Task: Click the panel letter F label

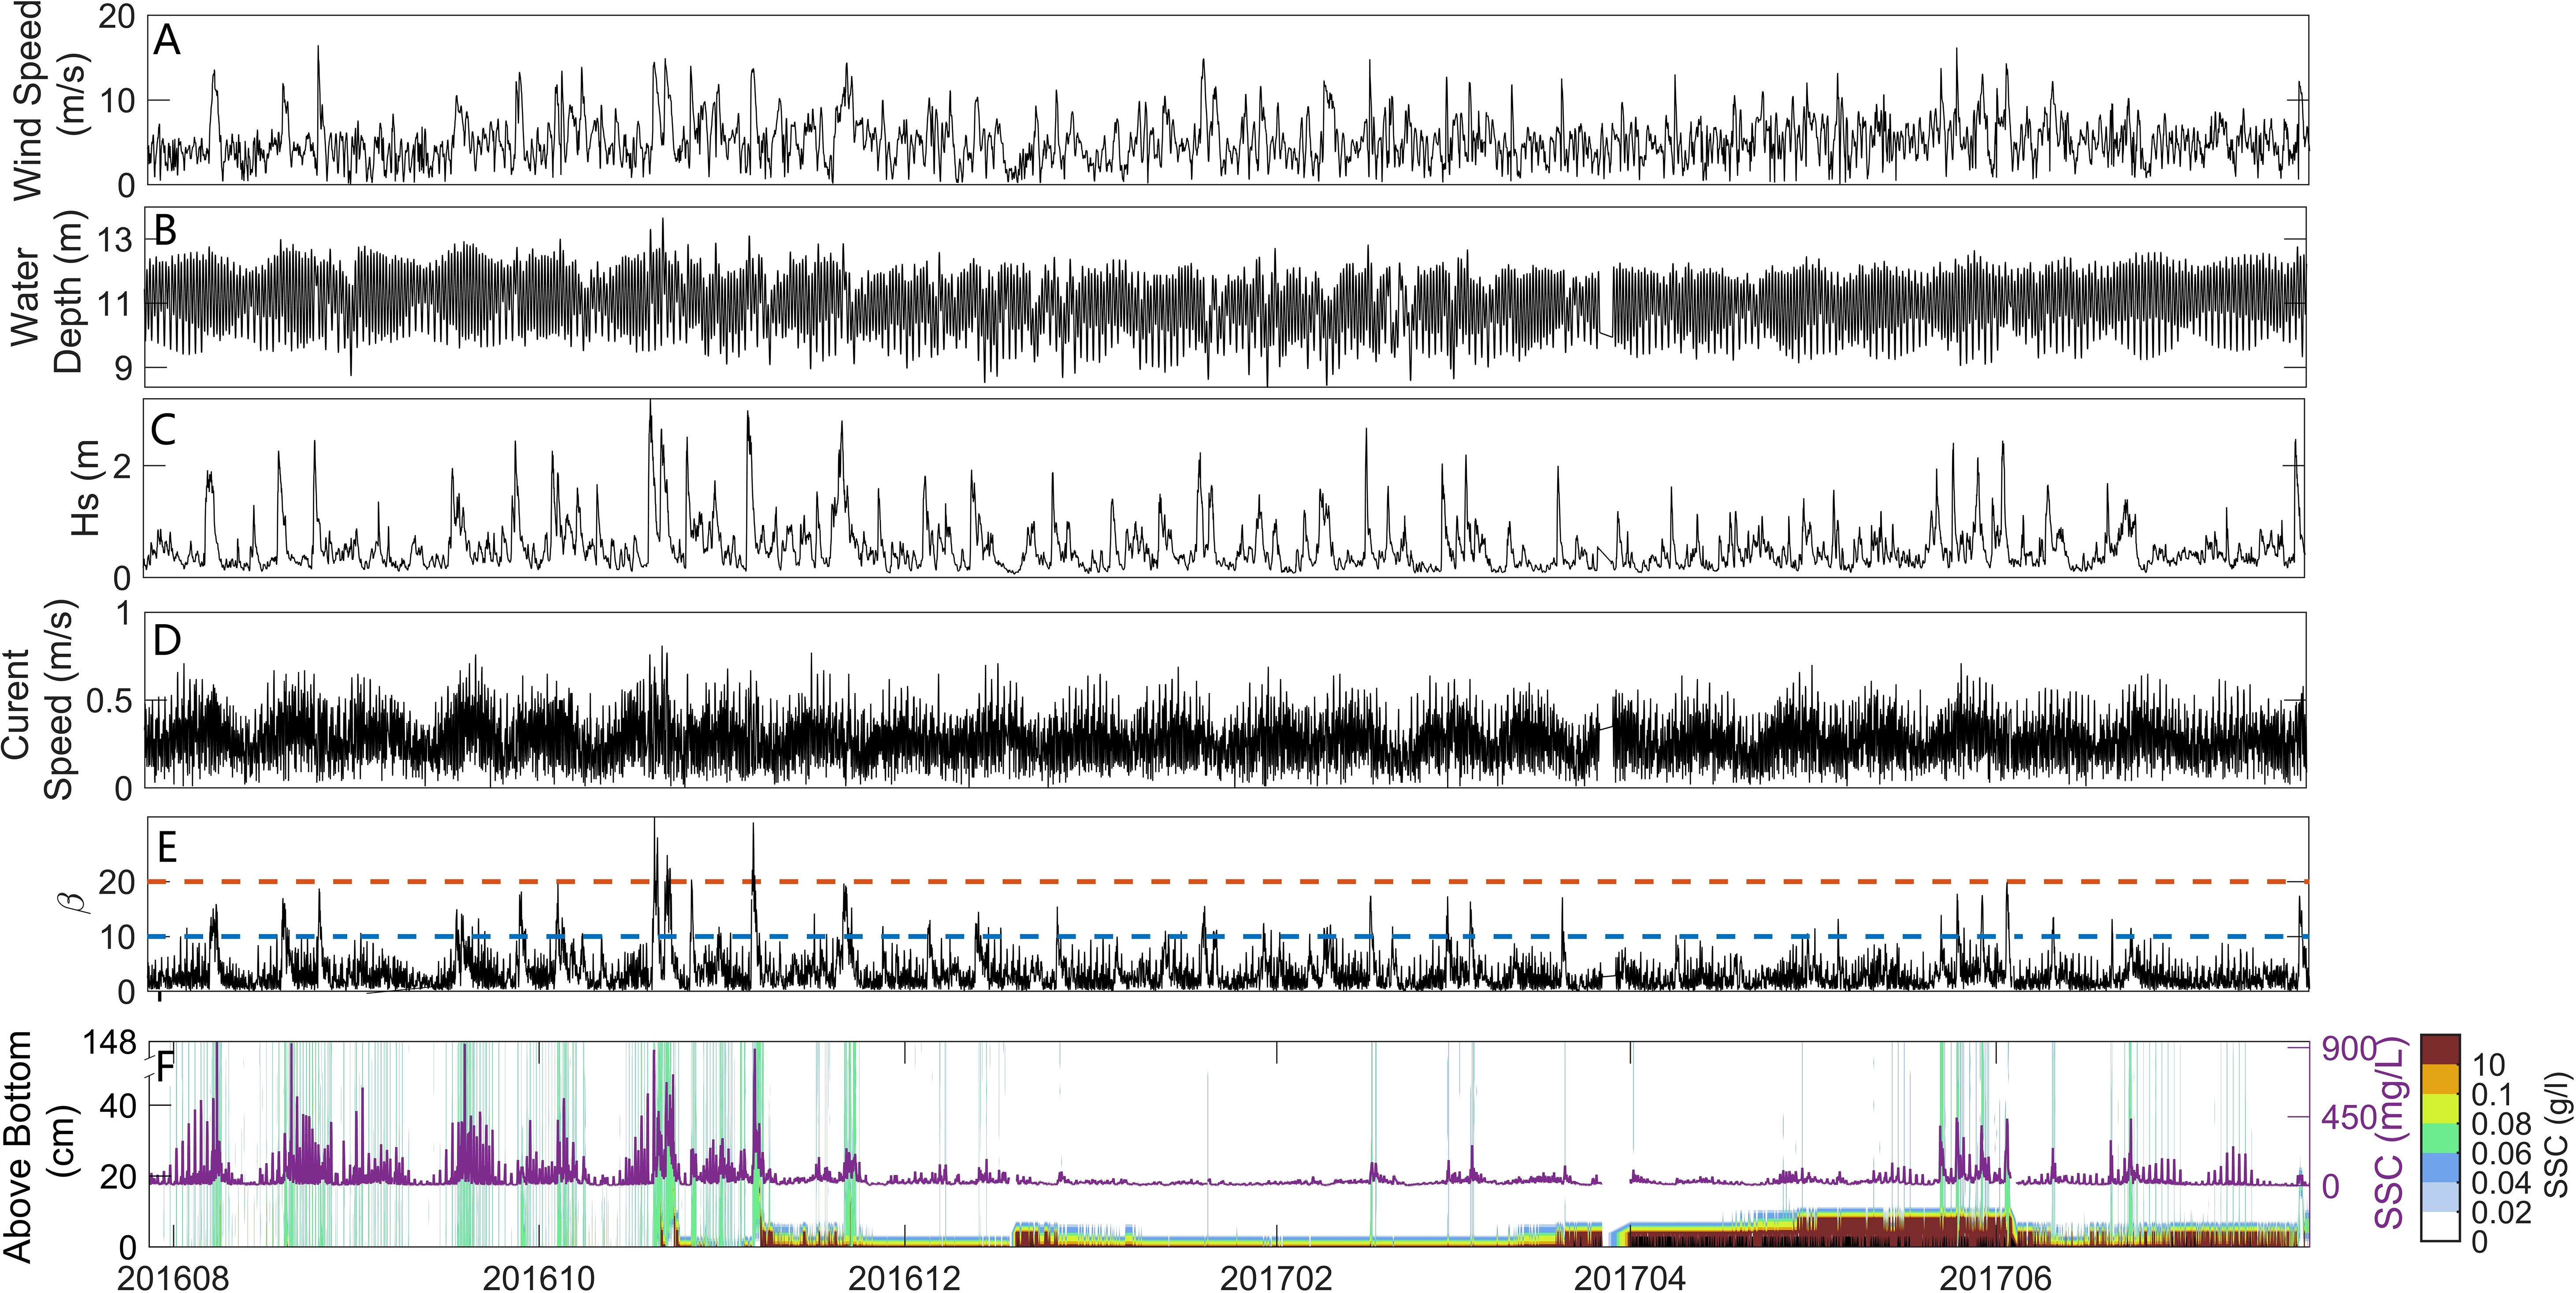Action: point(166,1066)
